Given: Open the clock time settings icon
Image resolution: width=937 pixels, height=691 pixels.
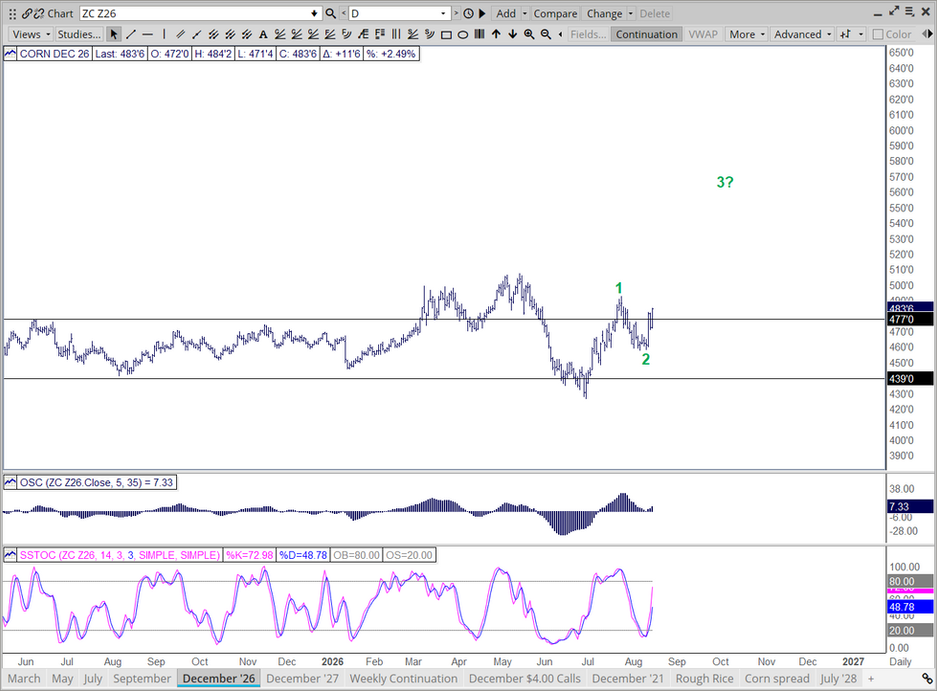Looking at the screenshot, I should click(x=469, y=13).
